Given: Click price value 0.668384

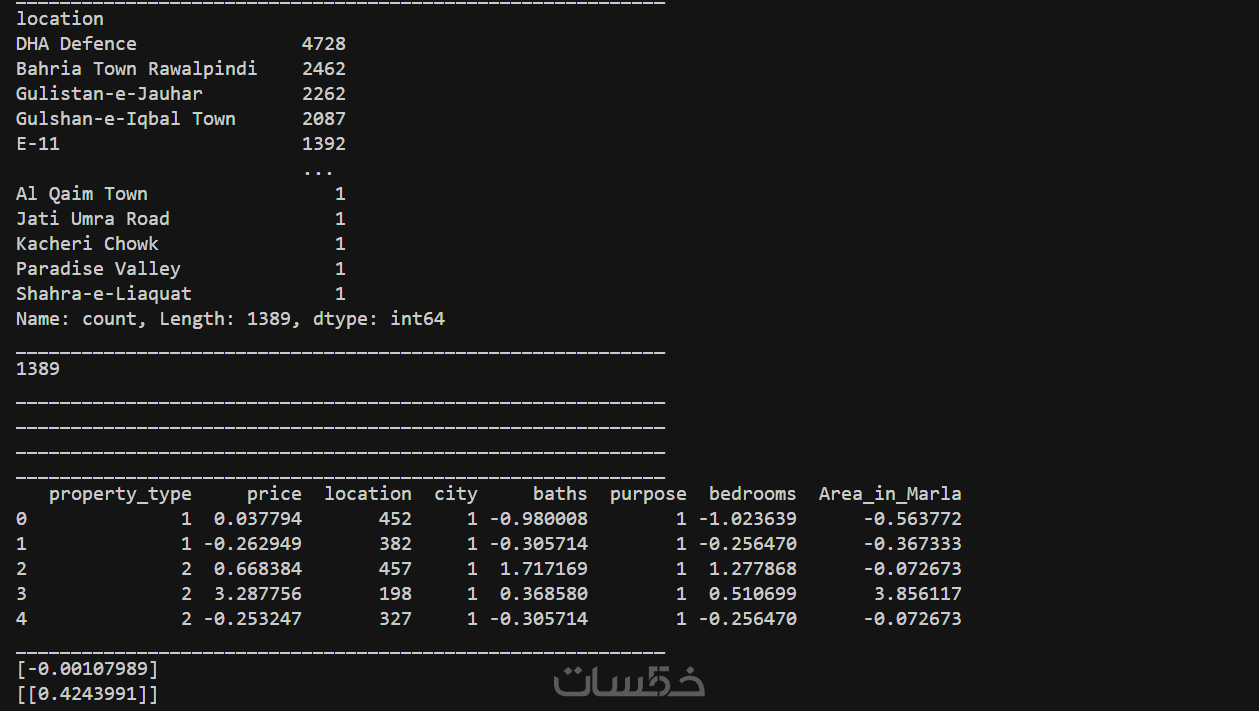Looking at the screenshot, I should [258, 569].
